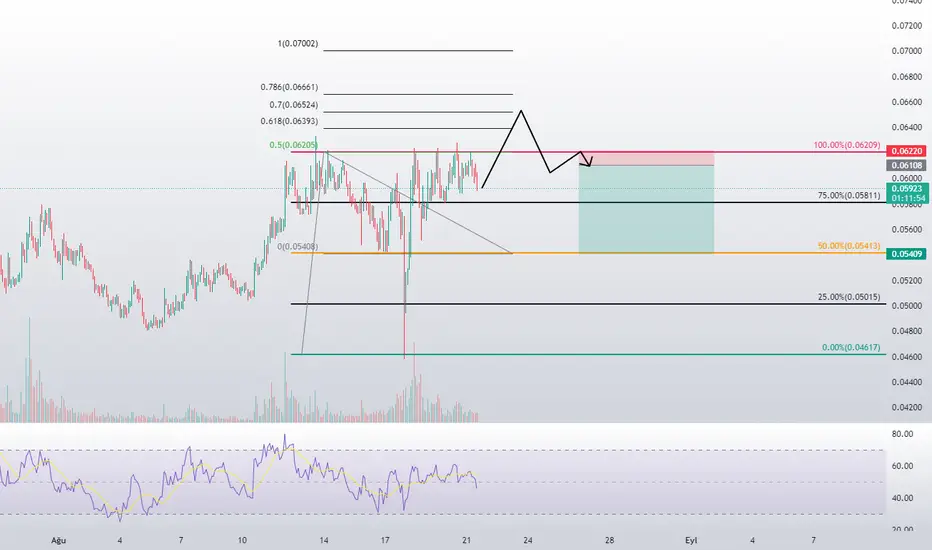Click the 0(0.05408) Fibonacci base label
The height and width of the screenshot is (550, 932).
297,246
